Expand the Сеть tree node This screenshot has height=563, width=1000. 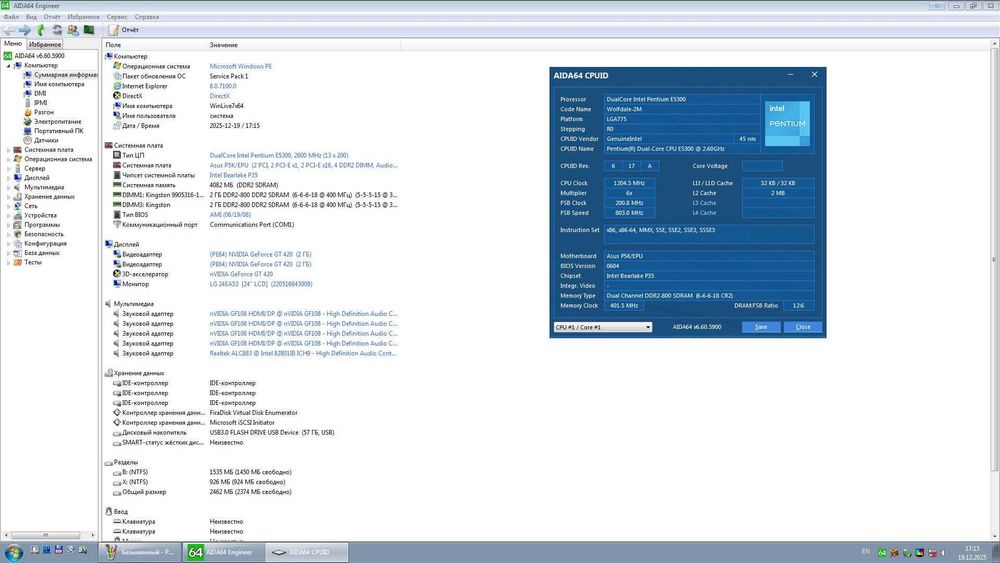[8, 206]
